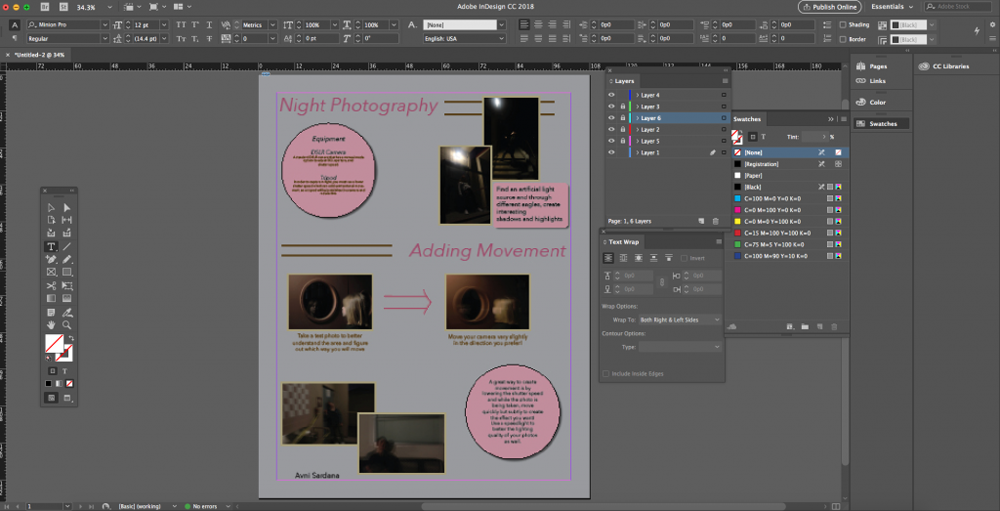Enable the Shading checkbox
The image size is (1000, 511).
(843, 25)
